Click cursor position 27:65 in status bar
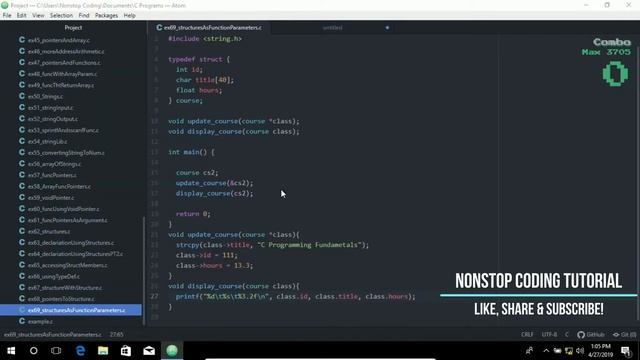 click(117, 334)
